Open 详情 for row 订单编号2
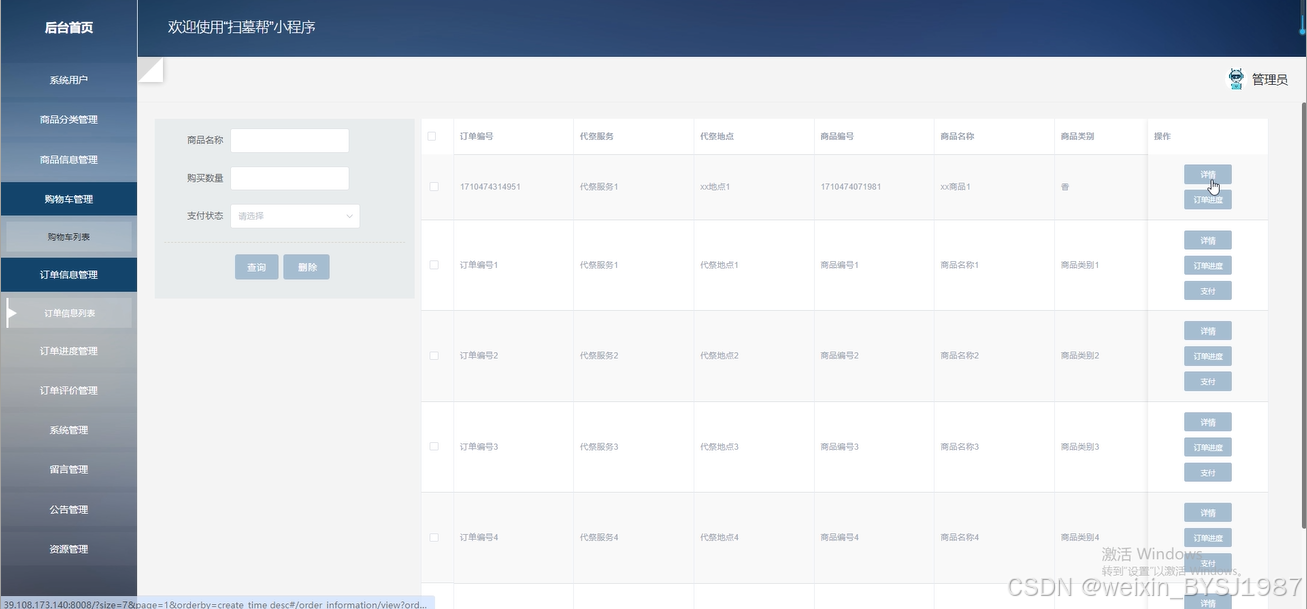This screenshot has width=1307, height=609. pyautogui.click(x=1208, y=331)
